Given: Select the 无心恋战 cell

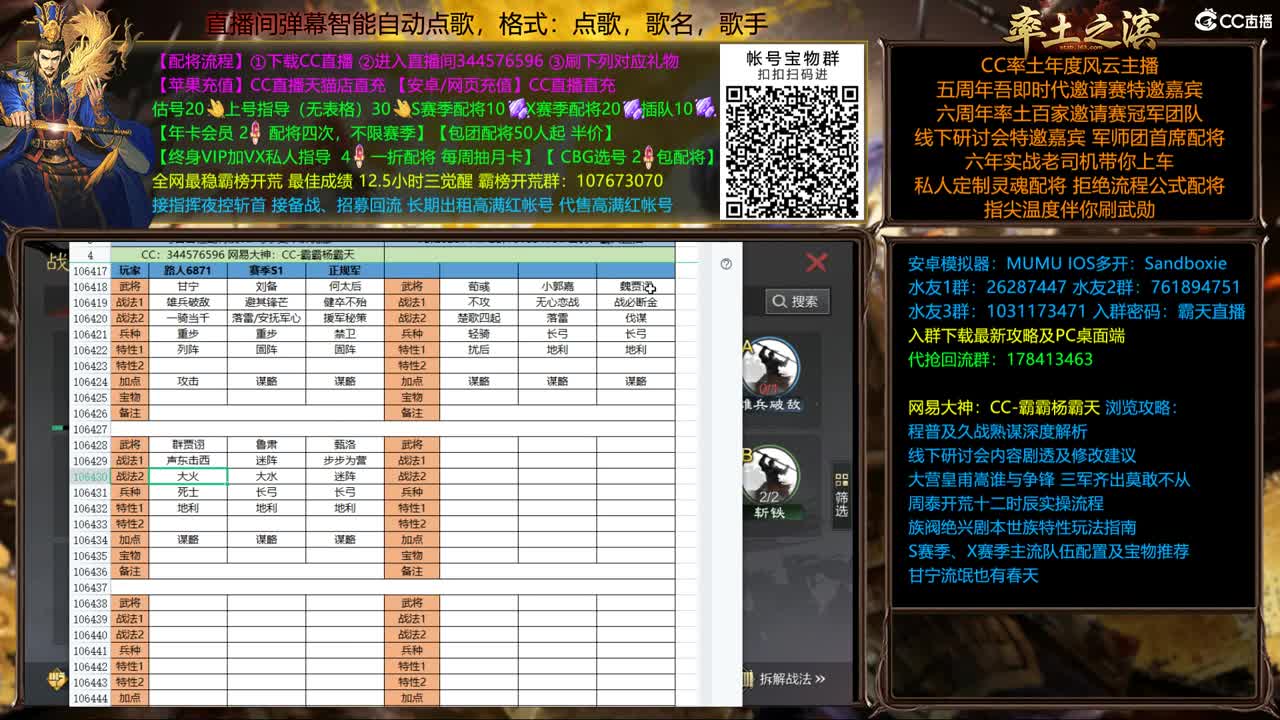Looking at the screenshot, I should (557, 303).
